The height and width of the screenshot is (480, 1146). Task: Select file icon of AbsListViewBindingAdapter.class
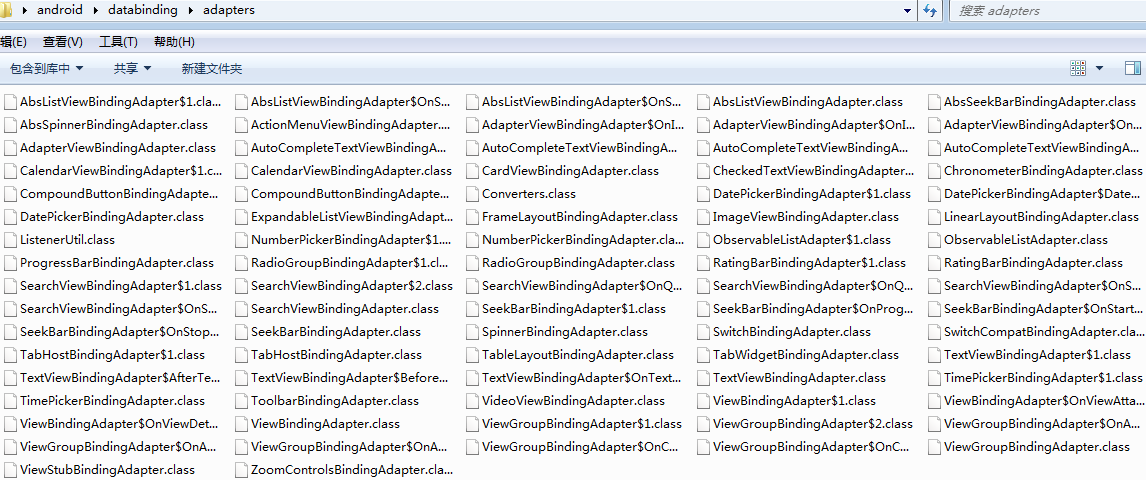coord(702,102)
